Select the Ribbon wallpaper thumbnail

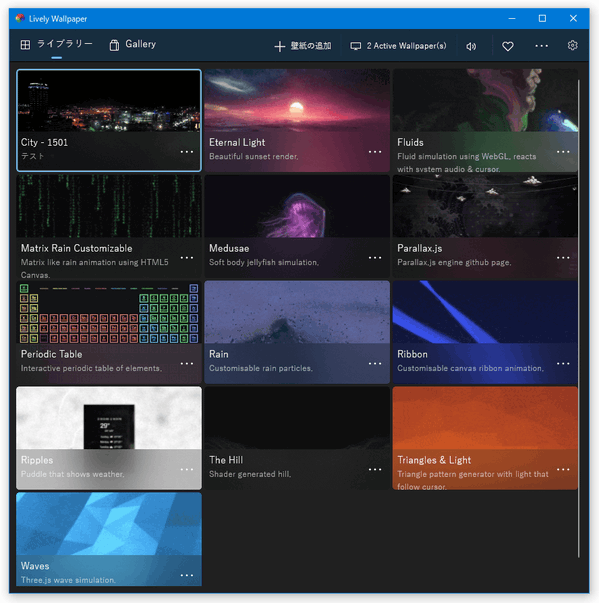[x=485, y=312]
